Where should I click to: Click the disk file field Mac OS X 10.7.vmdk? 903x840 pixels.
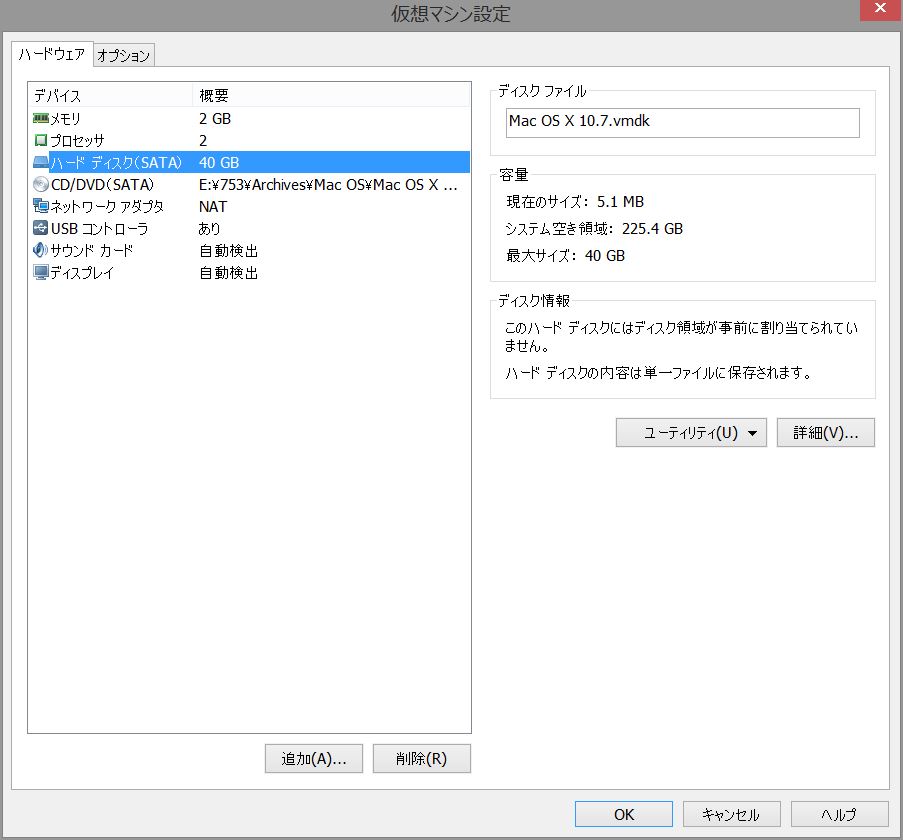tap(682, 123)
